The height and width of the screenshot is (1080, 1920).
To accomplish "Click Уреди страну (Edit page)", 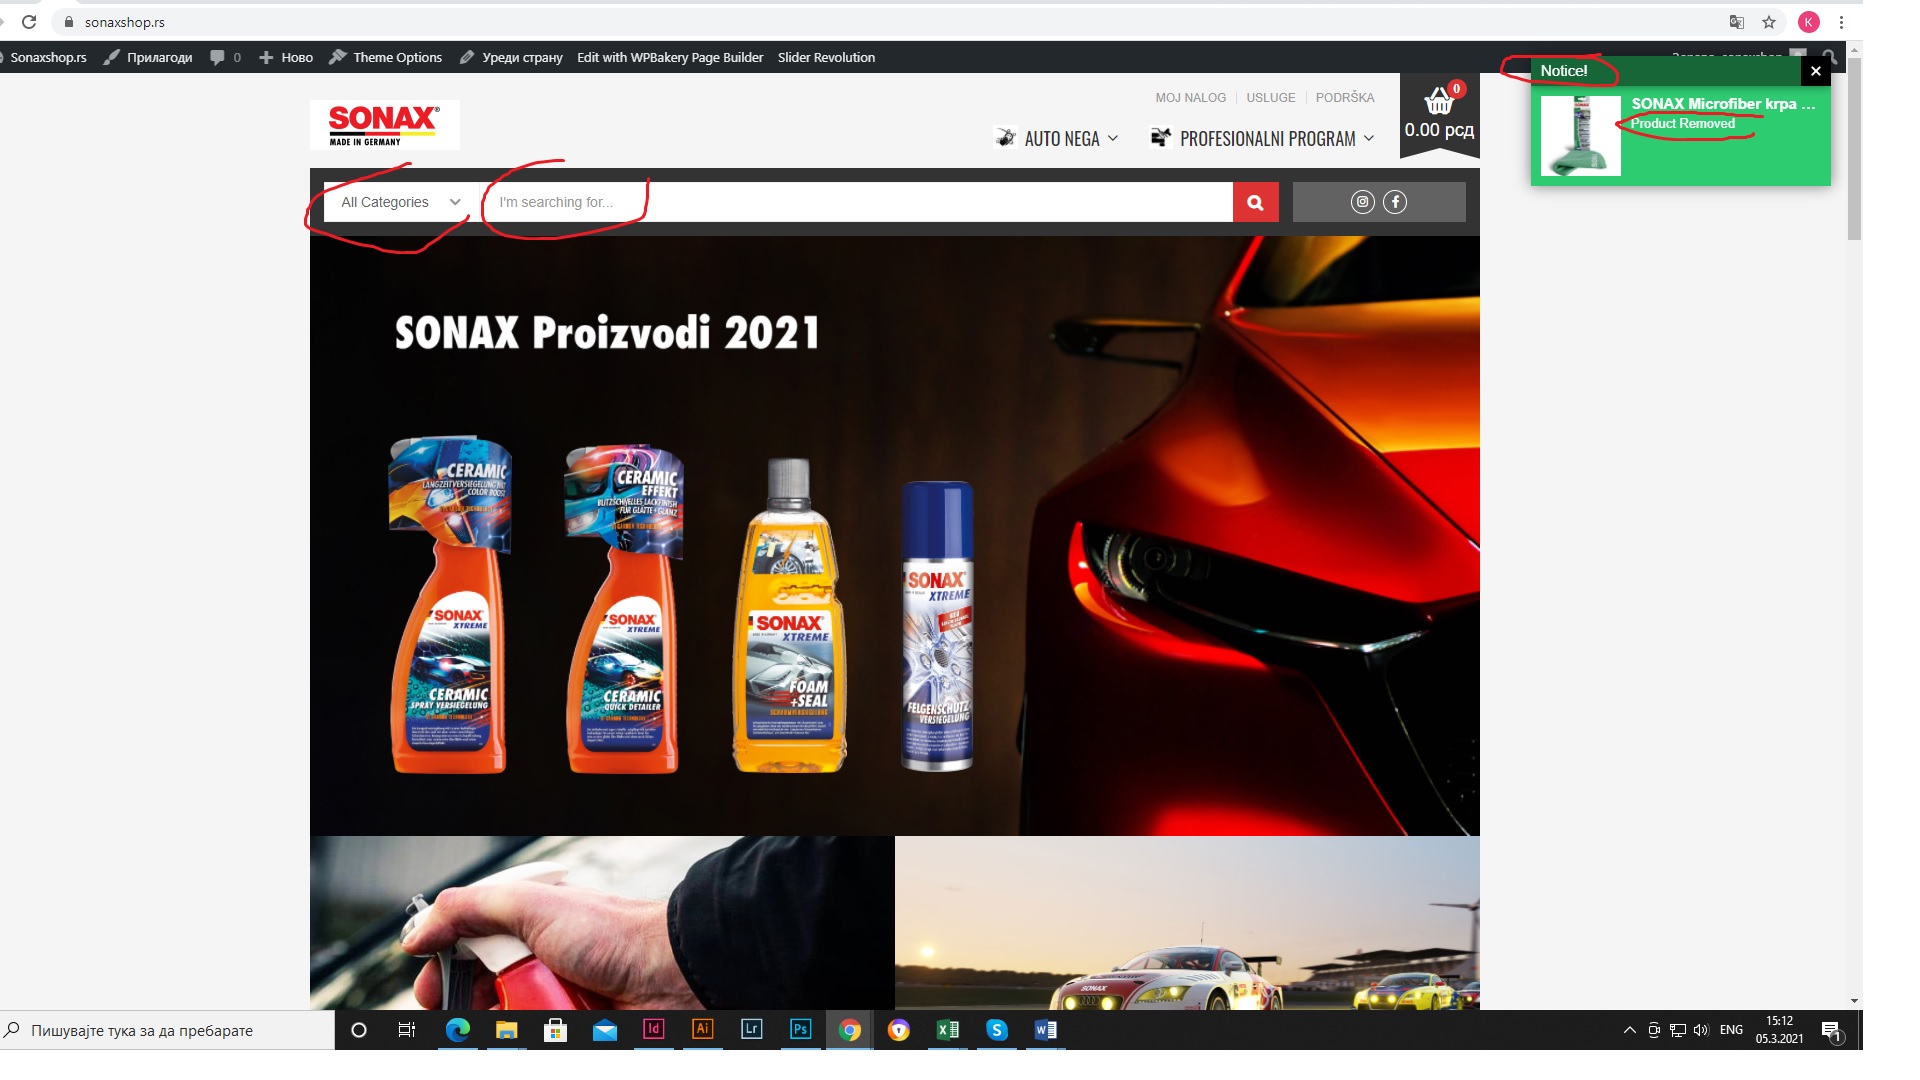I will click(x=511, y=58).
